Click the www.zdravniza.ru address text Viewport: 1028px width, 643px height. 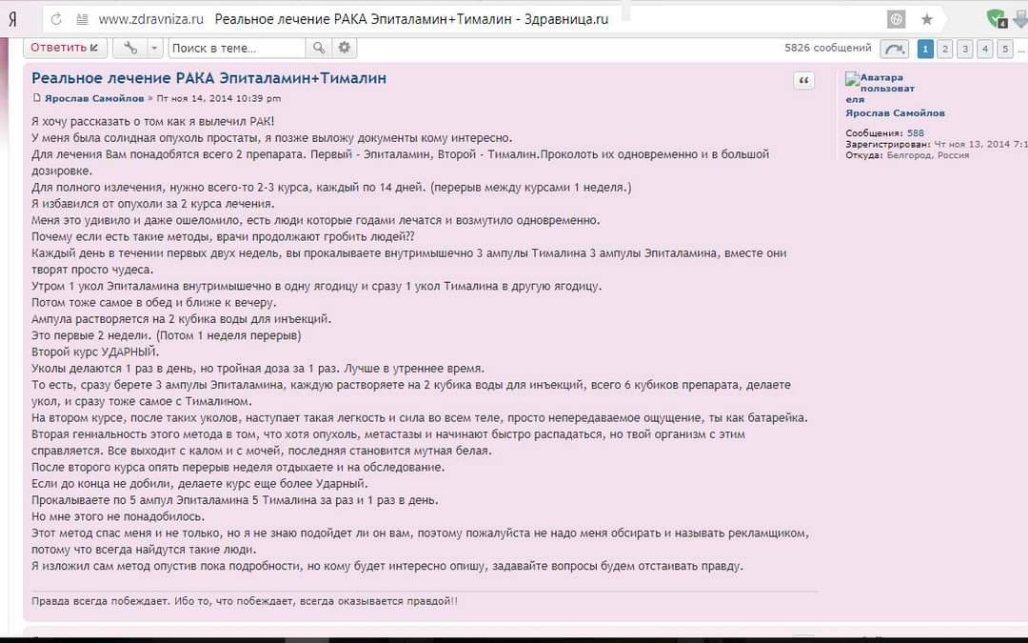click(151, 20)
